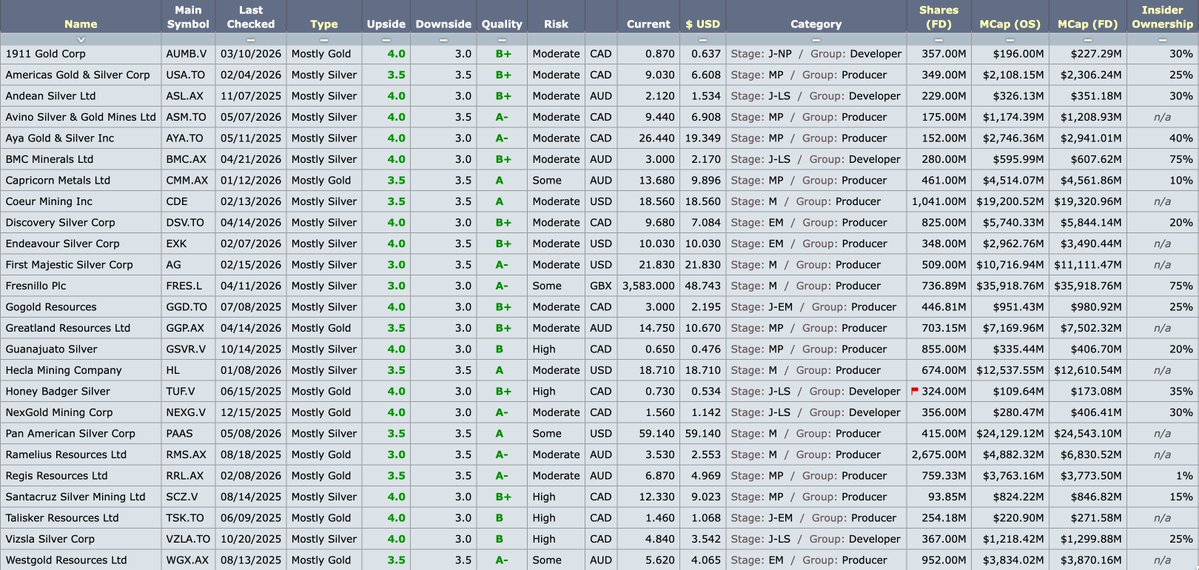Click the Current column header
This screenshot has height=570, width=1199.
coord(648,24)
